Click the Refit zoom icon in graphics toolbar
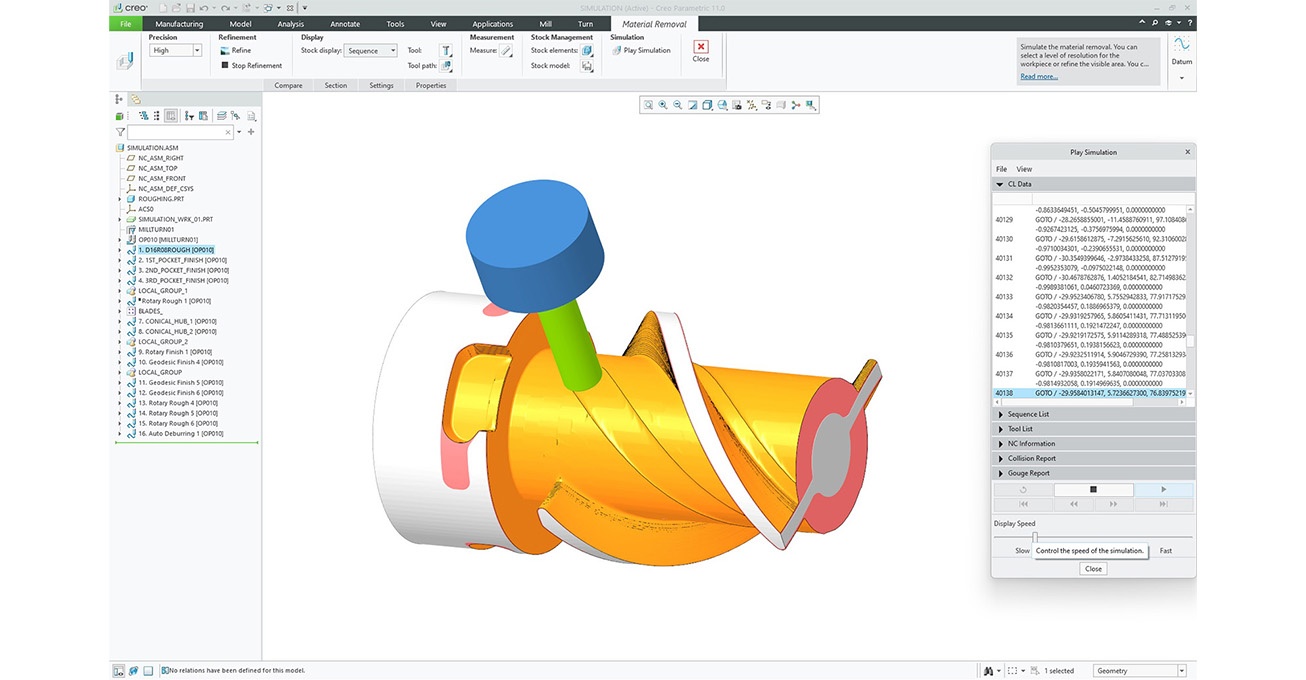This screenshot has height=680, width=1306. (648, 105)
